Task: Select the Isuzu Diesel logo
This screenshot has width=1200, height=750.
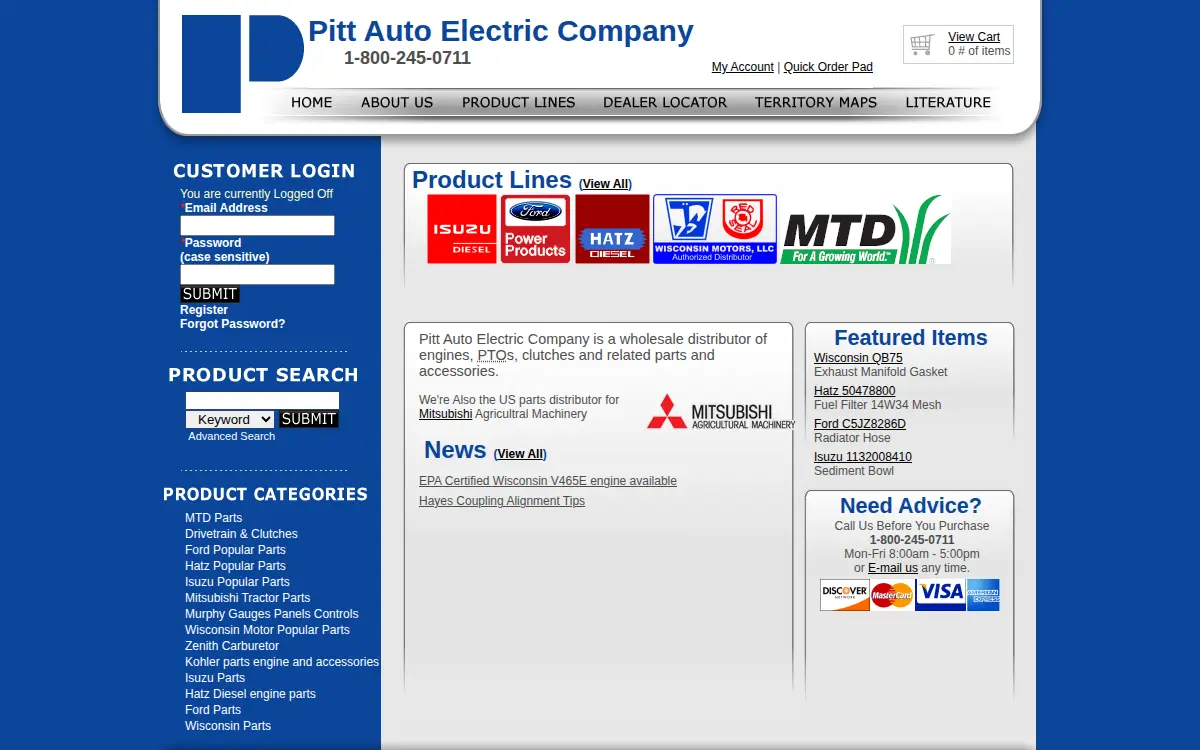Action: point(462,229)
